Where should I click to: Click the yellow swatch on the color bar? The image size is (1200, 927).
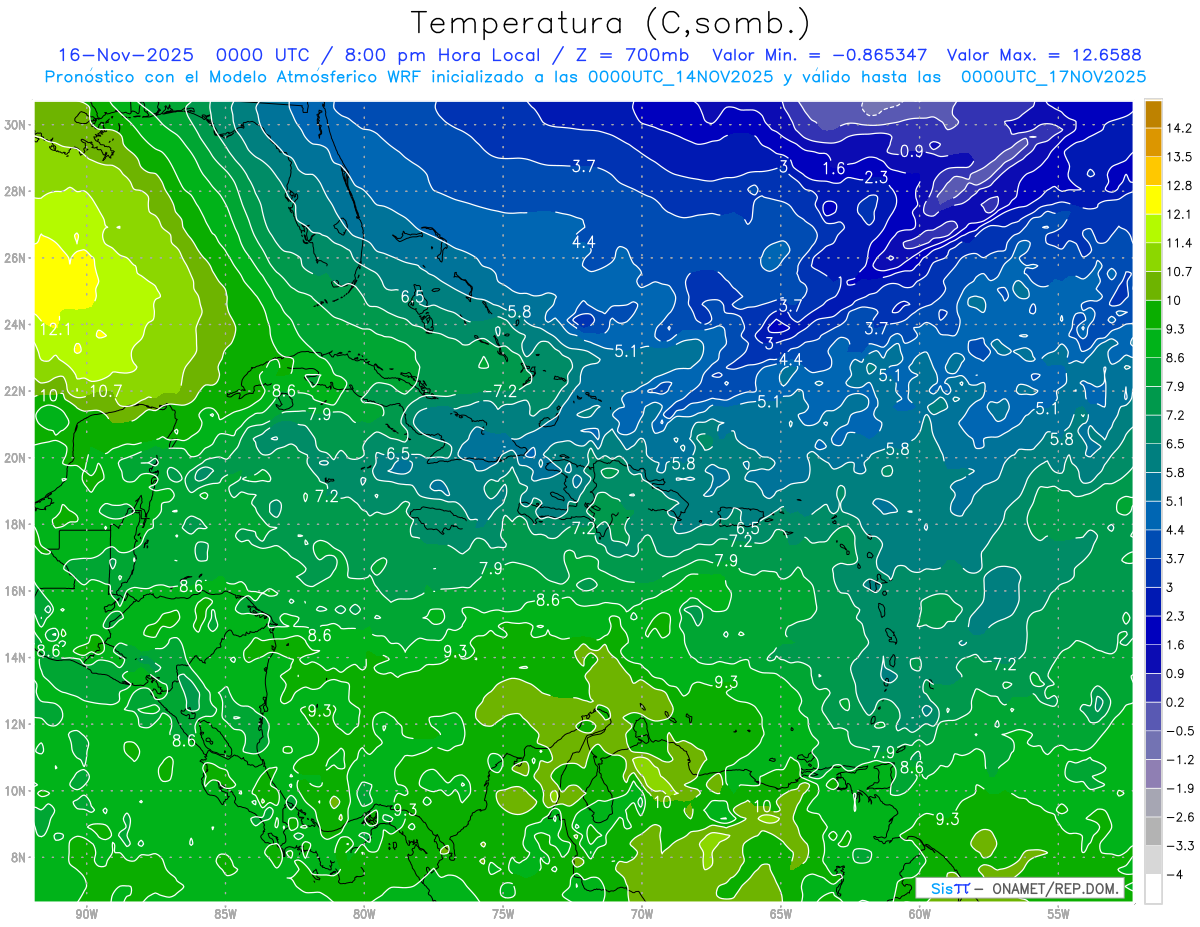(x=1153, y=200)
